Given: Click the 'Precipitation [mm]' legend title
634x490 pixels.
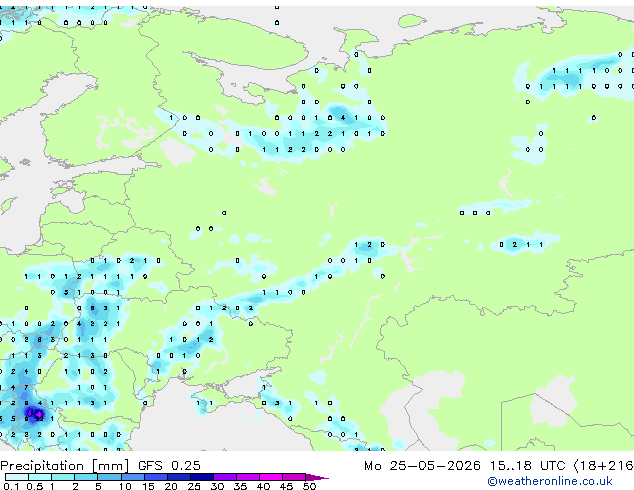Looking at the screenshot, I should (65, 466).
